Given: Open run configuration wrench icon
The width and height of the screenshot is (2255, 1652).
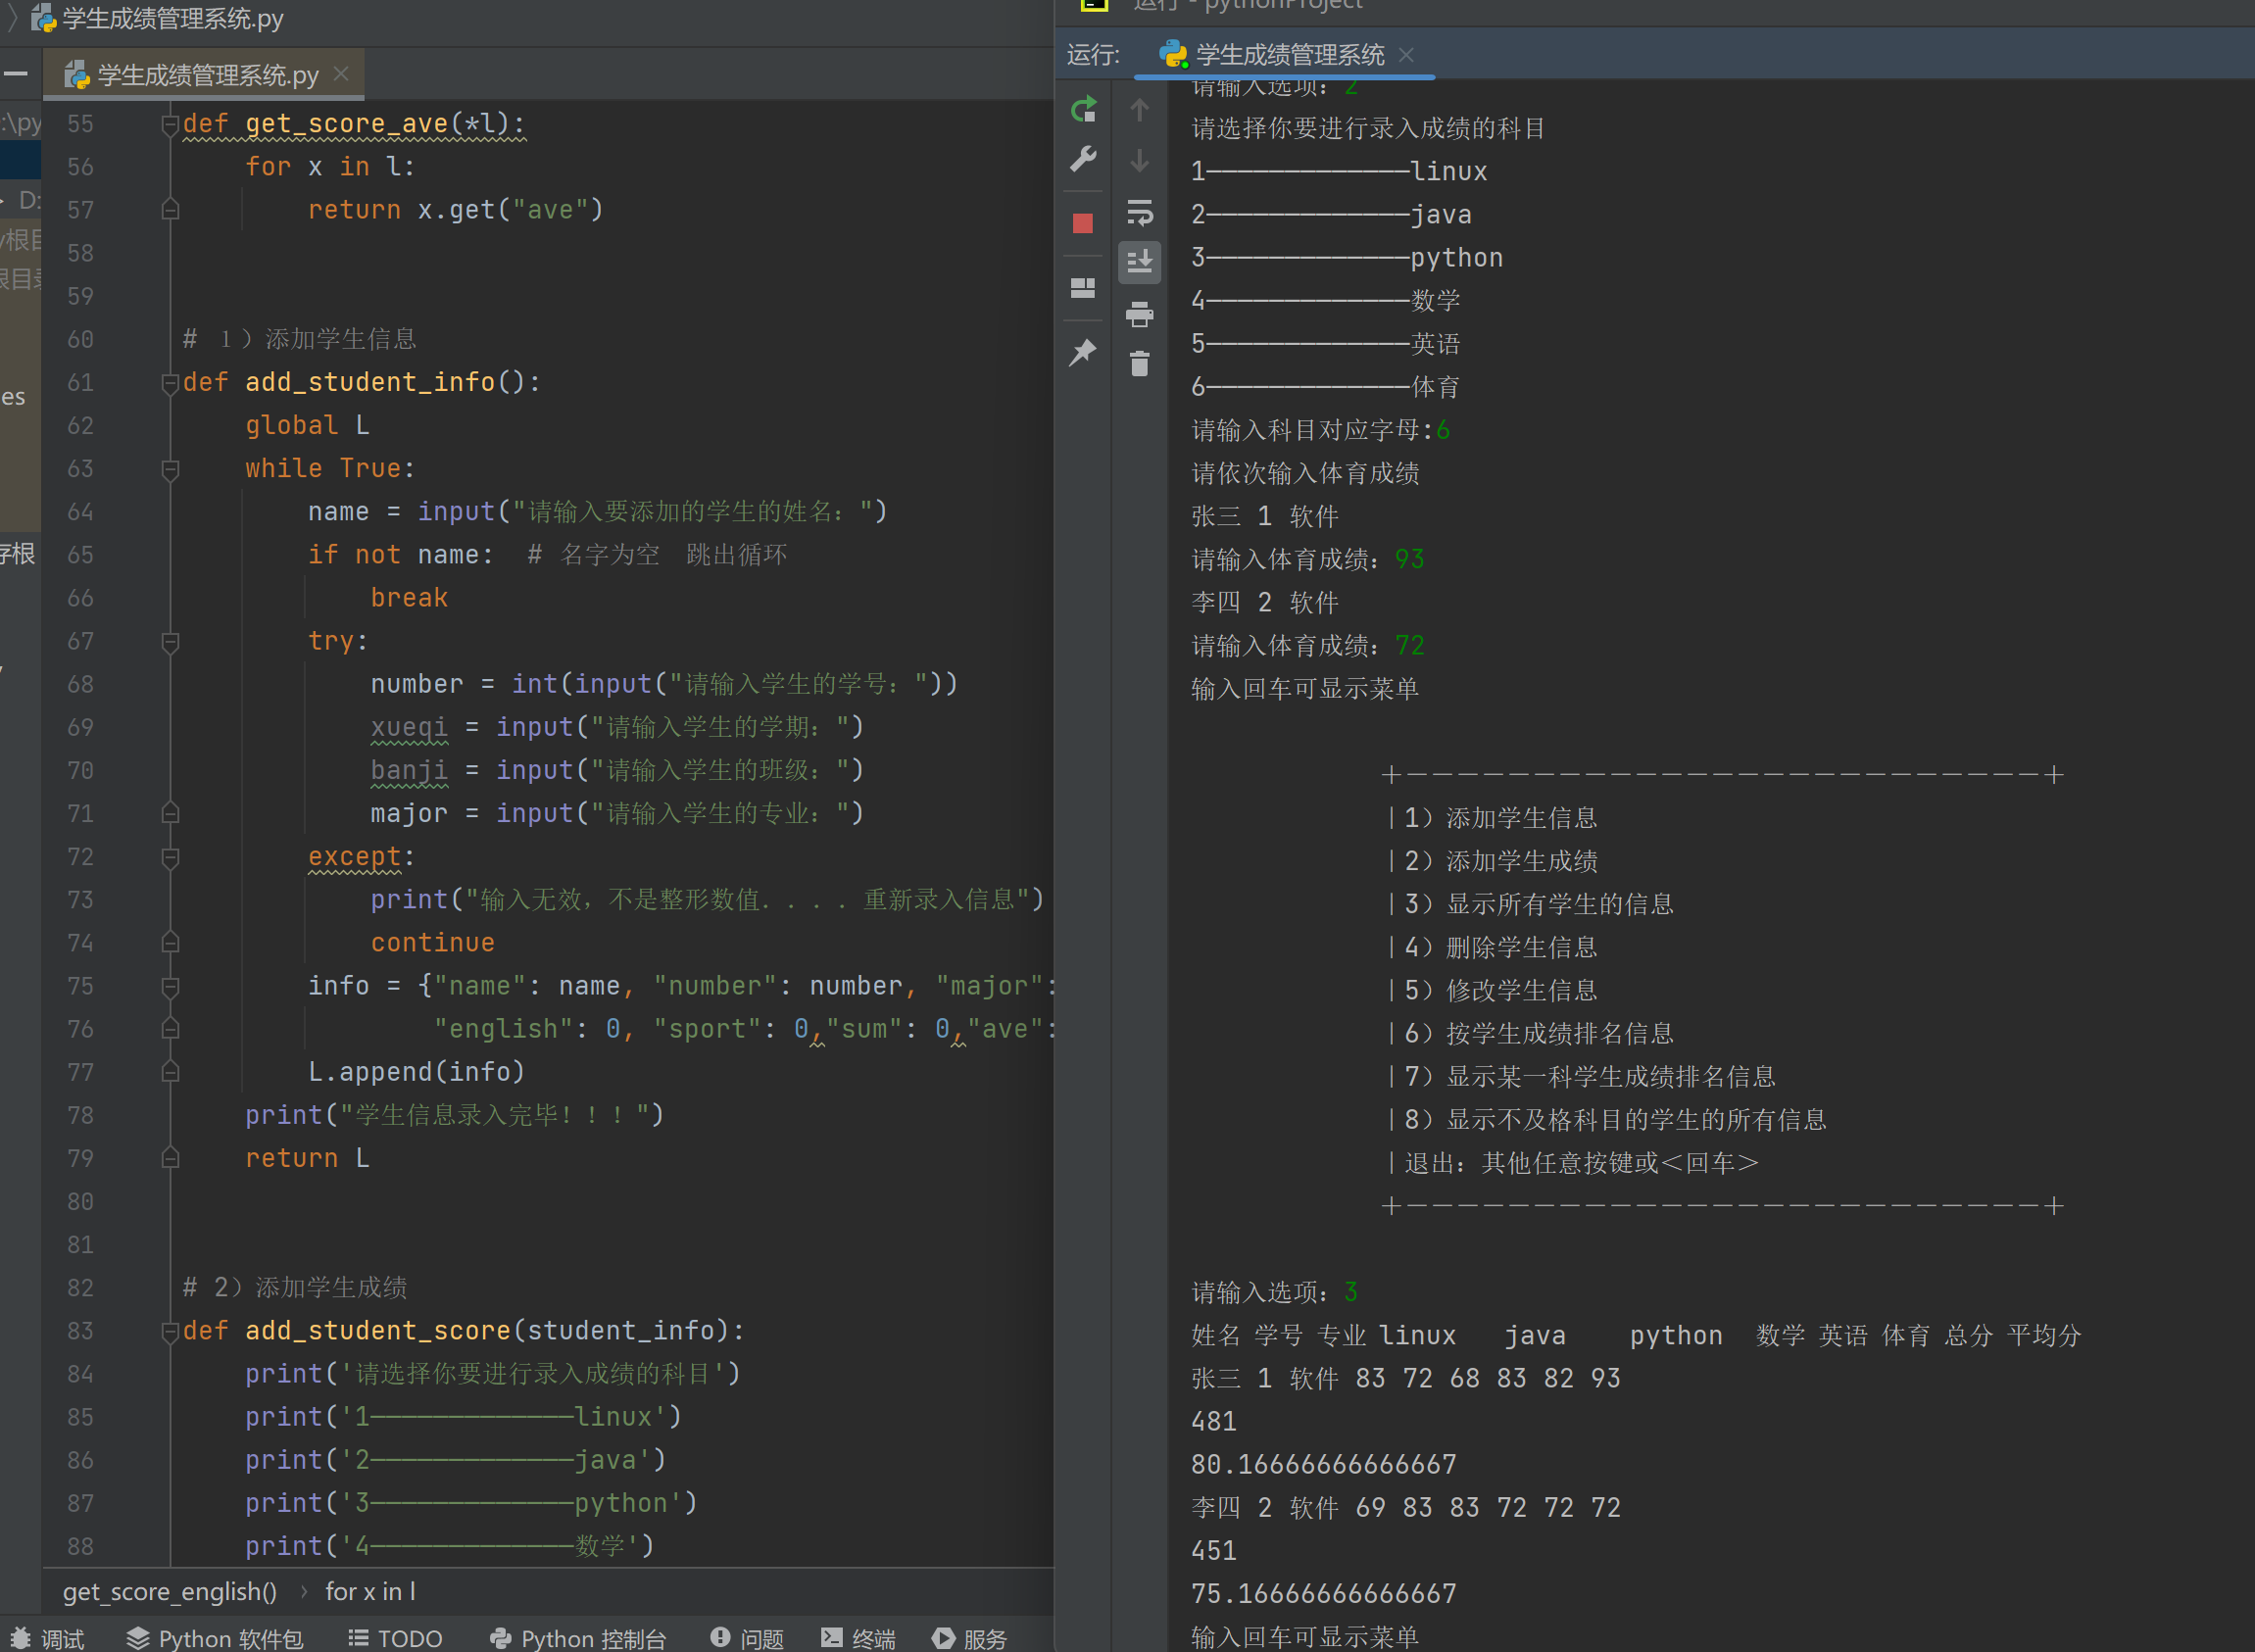Looking at the screenshot, I should [1083, 159].
